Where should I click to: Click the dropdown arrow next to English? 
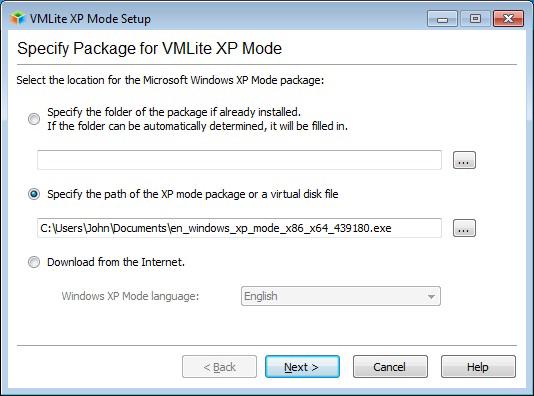[x=431, y=297]
